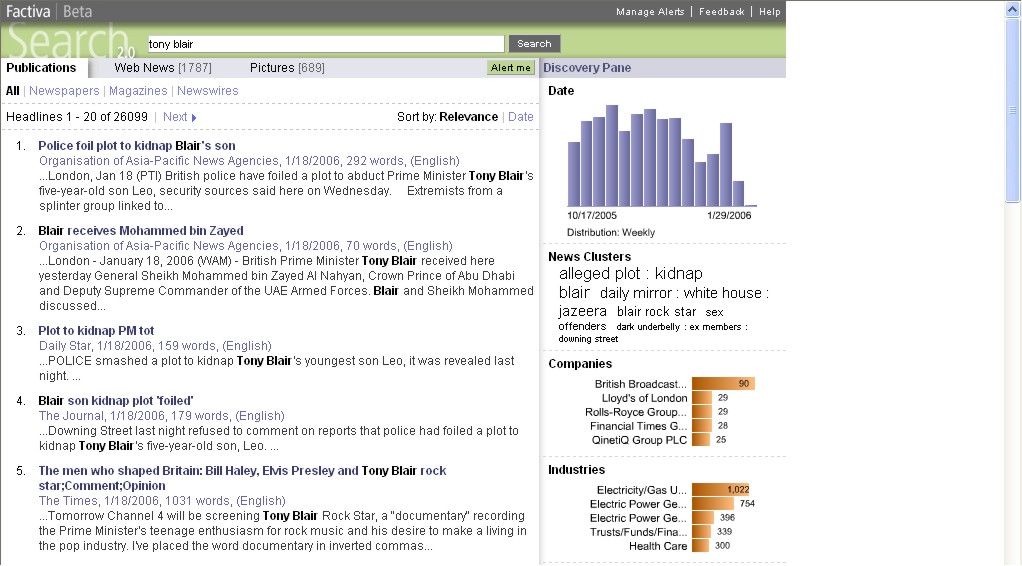1022x566 pixels.
Task: Open Manage Alerts
Action: (650, 12)
